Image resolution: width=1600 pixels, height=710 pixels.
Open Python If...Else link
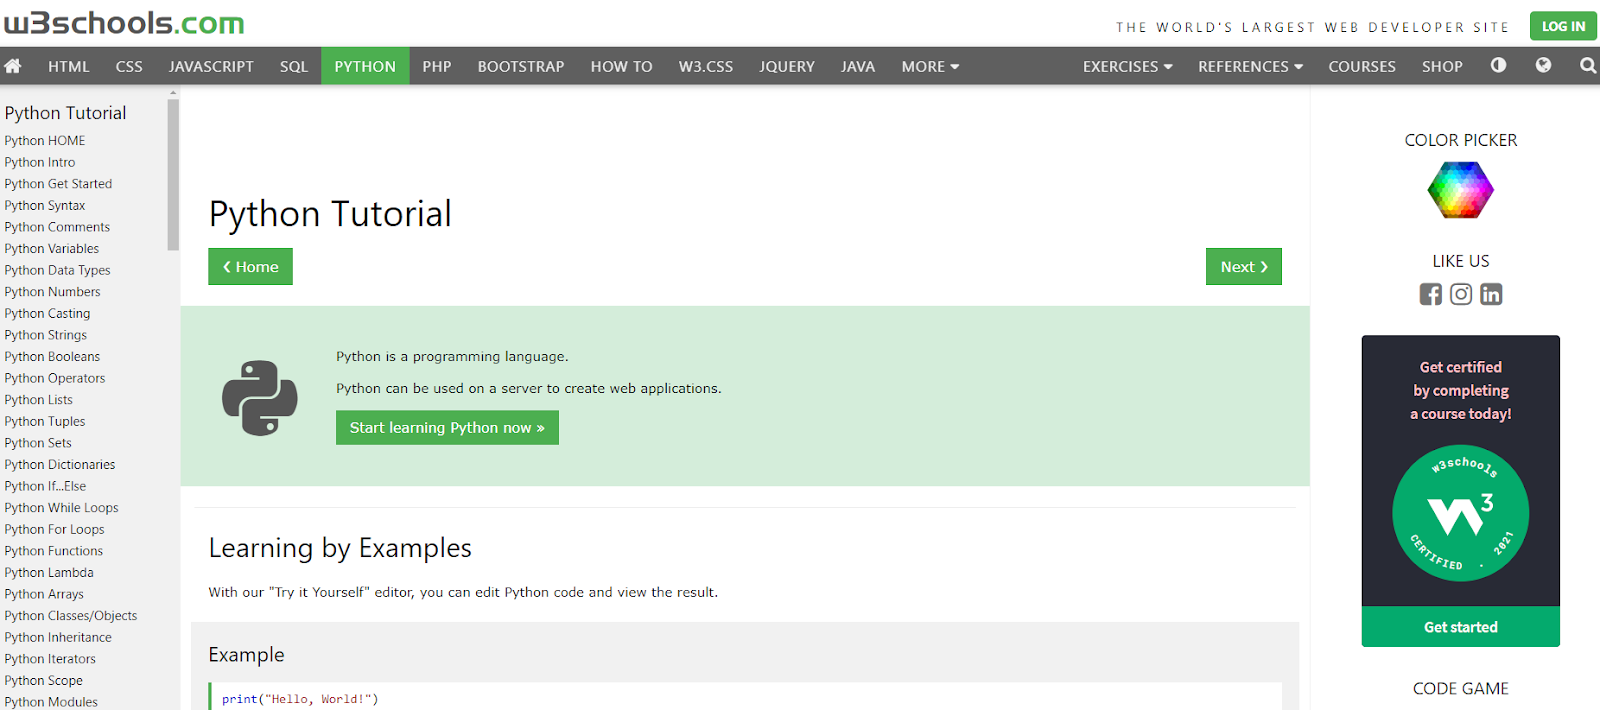(x=45, y=486)
